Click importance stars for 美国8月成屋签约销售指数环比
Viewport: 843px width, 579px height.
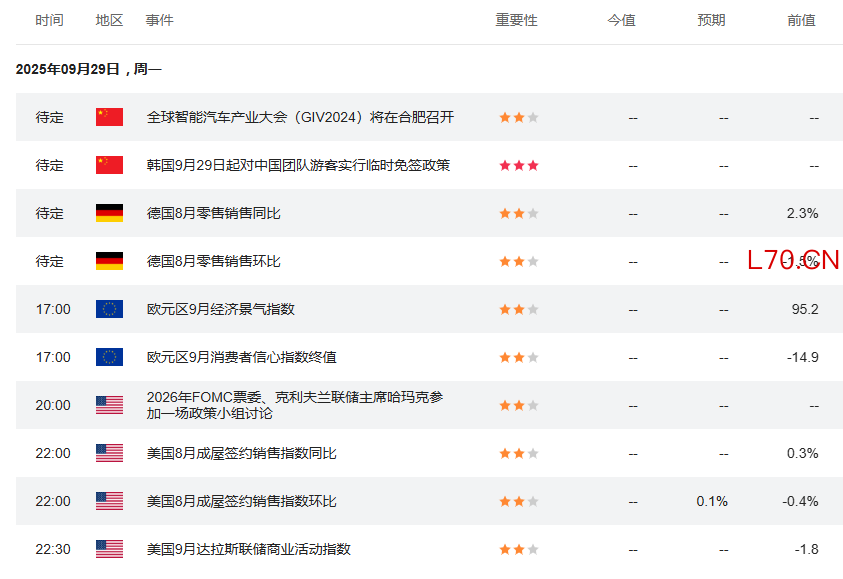click(x=519, y=501)
